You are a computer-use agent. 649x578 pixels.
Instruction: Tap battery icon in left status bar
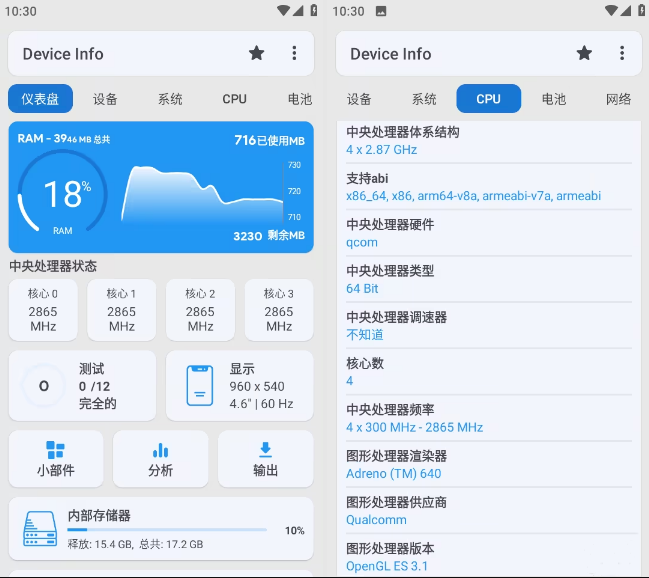click(314, 10)
